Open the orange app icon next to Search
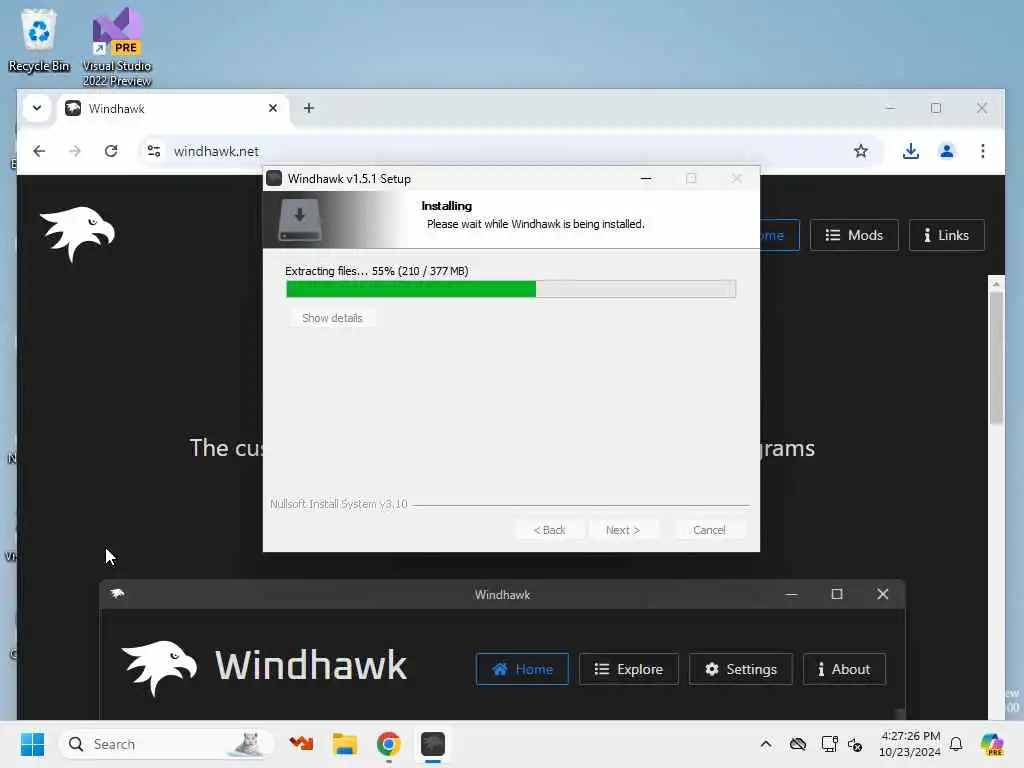This screenshot has width=1024, height=768. point(301,744)
